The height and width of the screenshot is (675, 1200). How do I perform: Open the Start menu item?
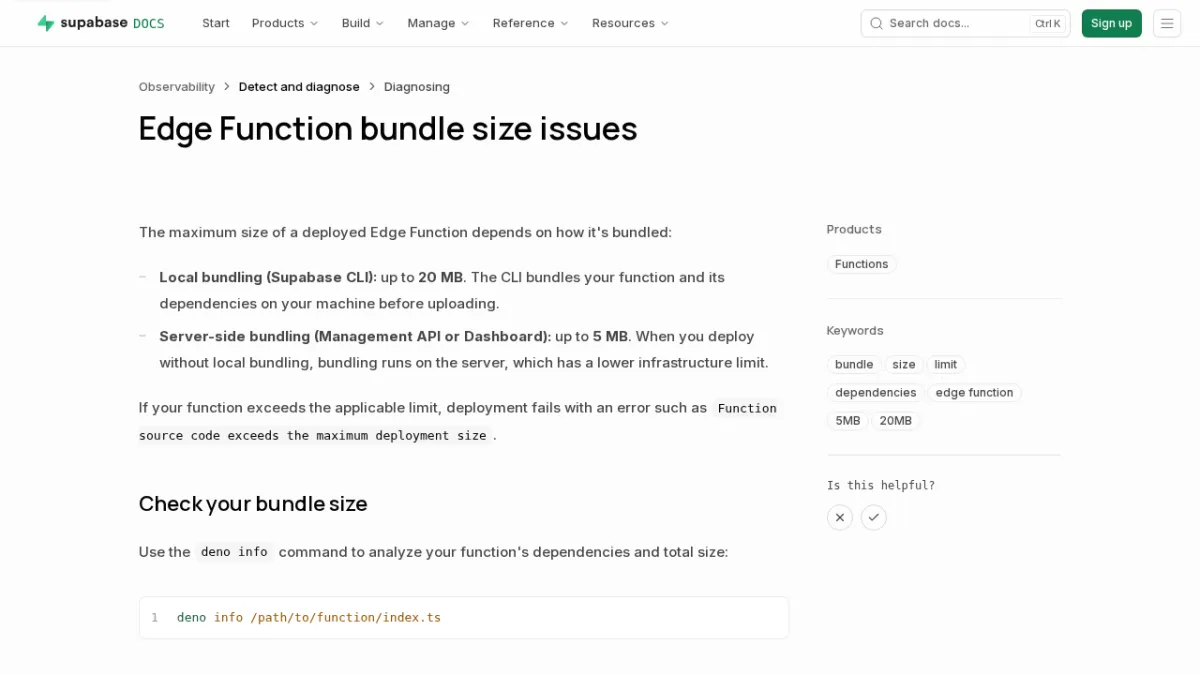click(x=216, y=23)
